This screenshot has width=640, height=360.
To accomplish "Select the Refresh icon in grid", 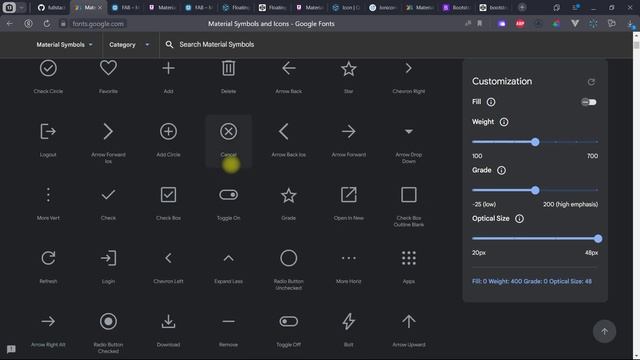I will 48,258.
